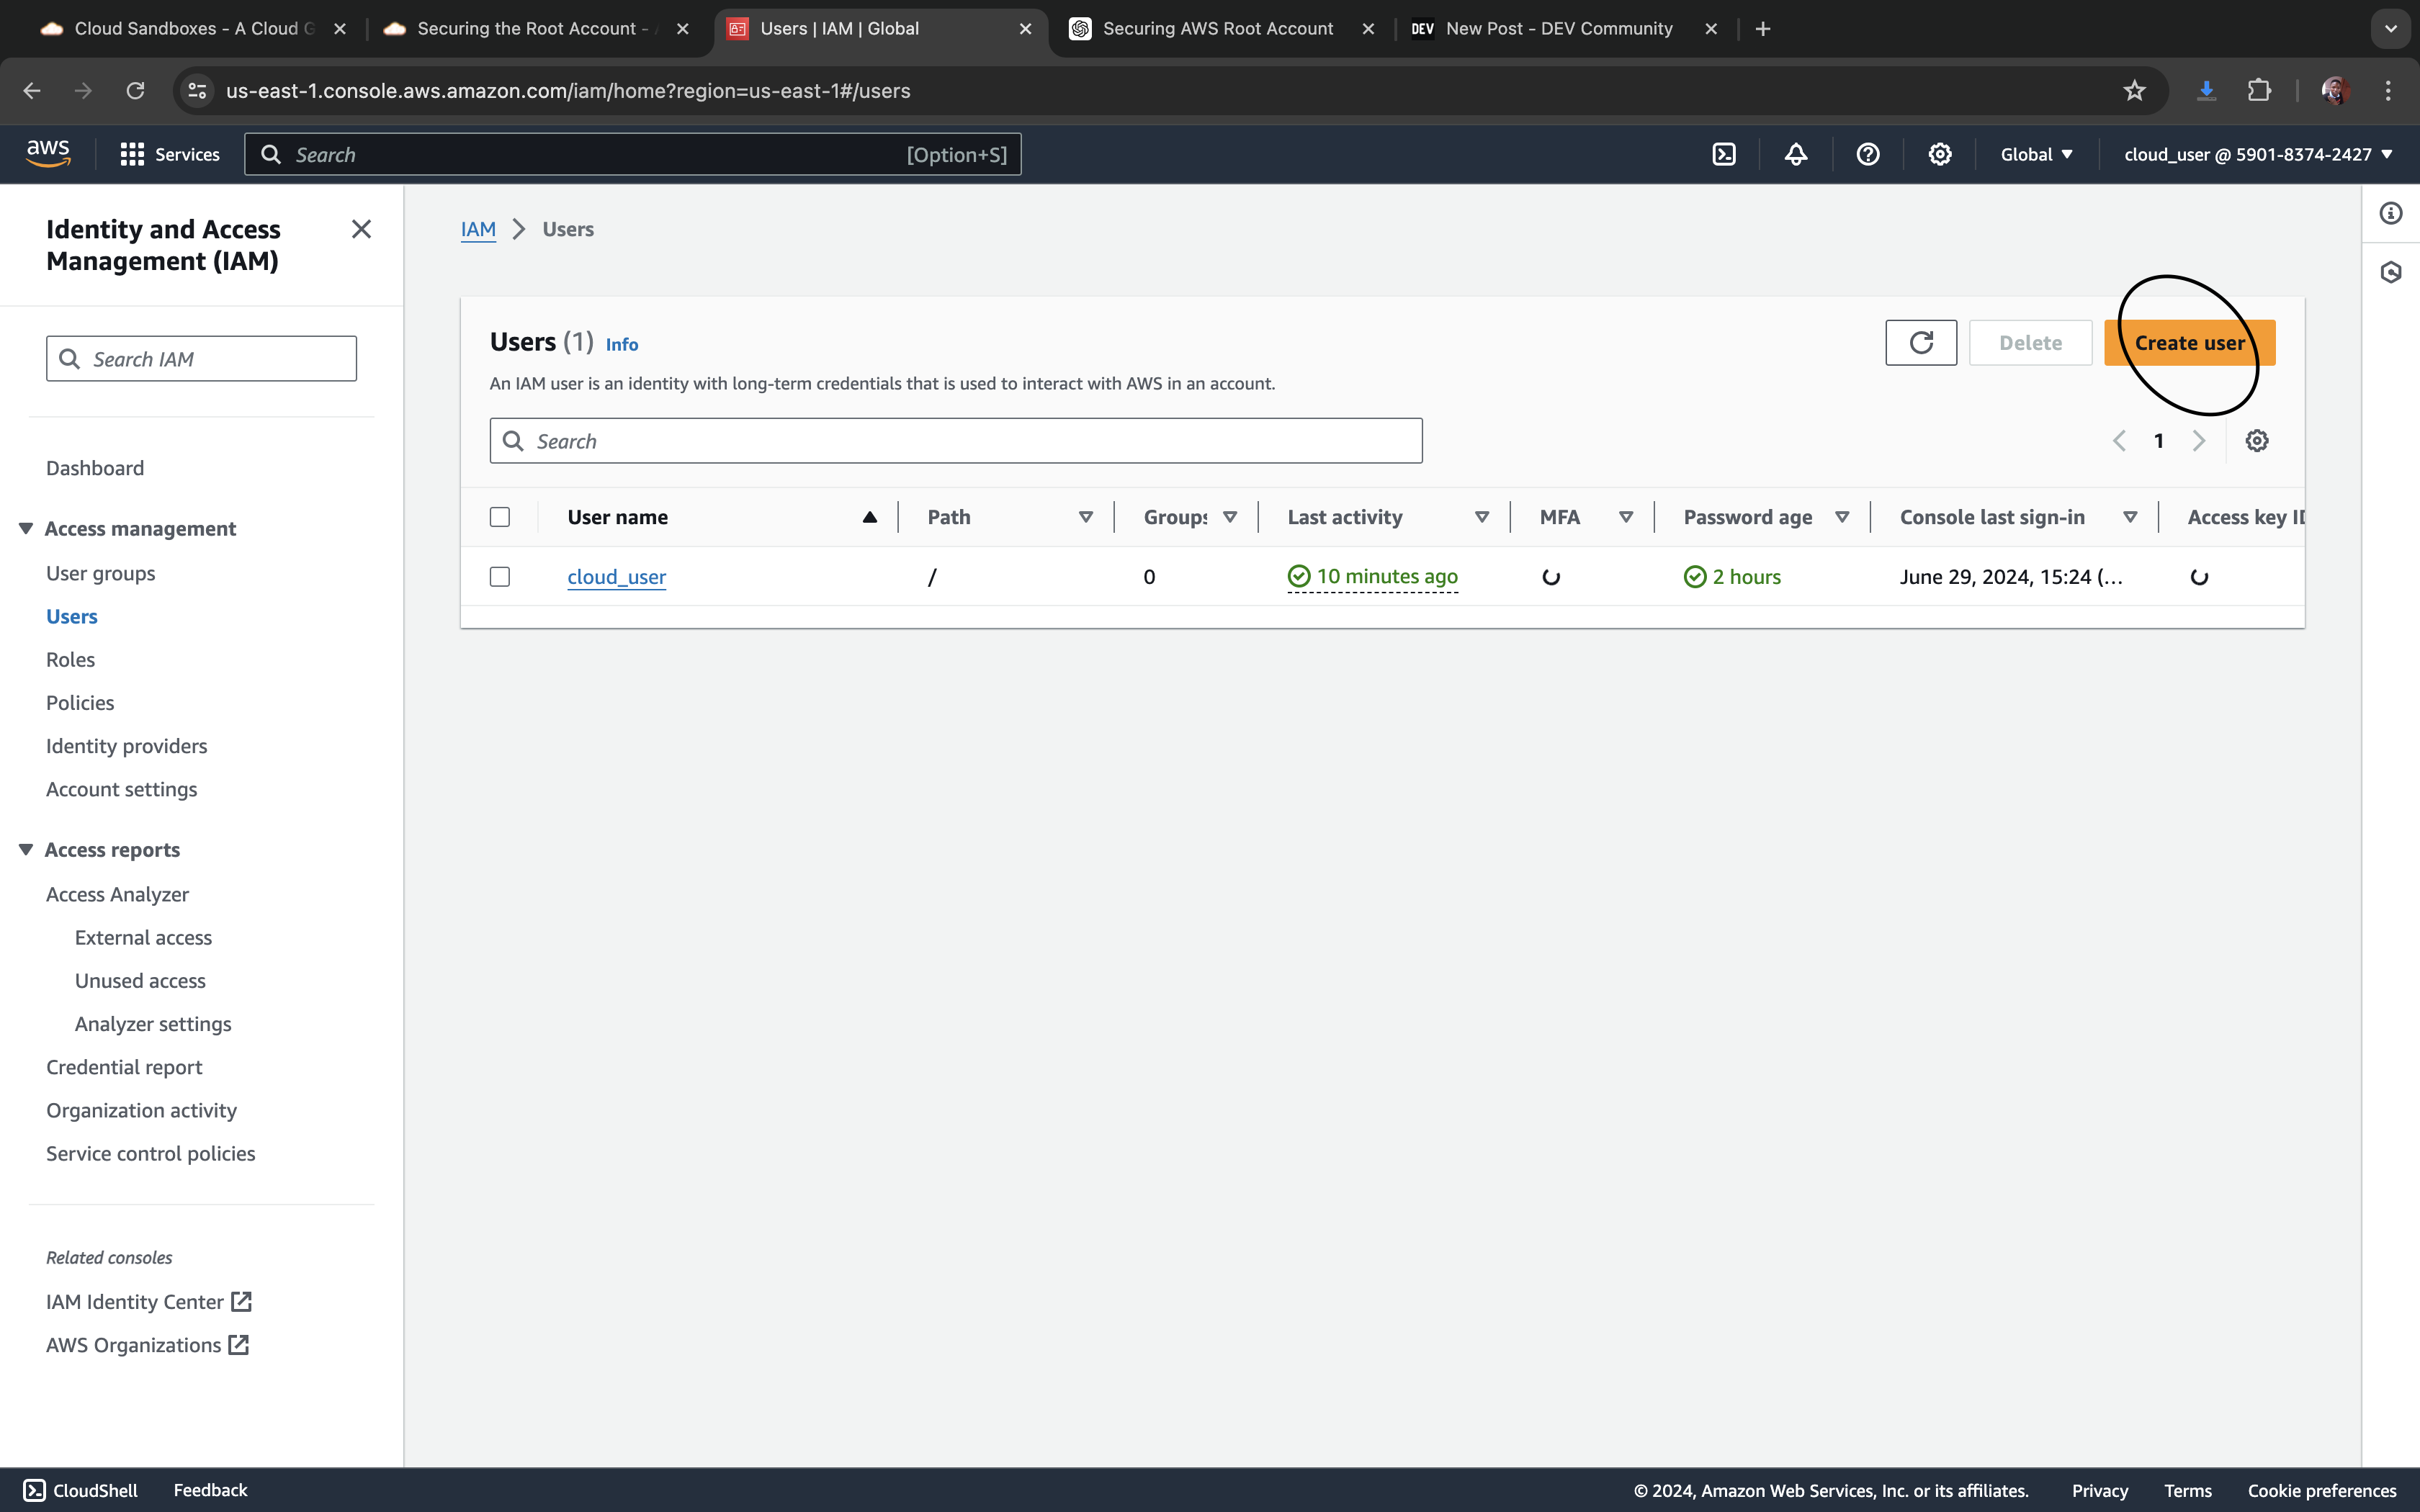The width and height of the screenshot is (2420, 1512).
Task: Open the cloud_user user link
Action: [x=616, y=577]
